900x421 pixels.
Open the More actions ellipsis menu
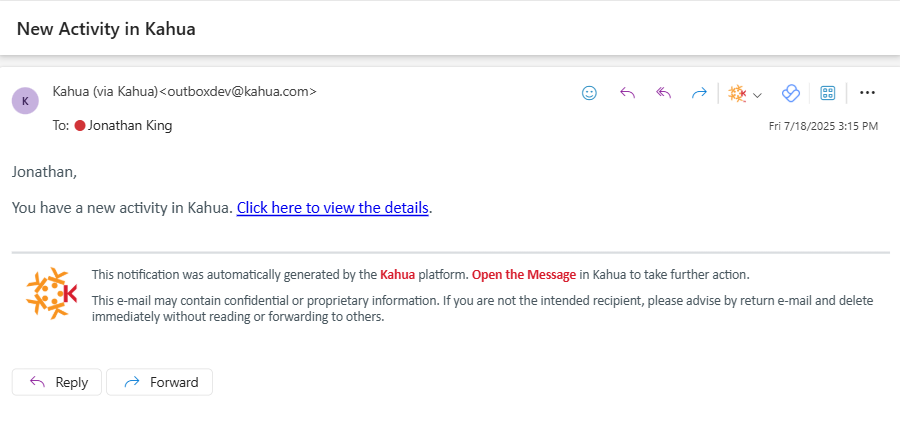867,93
